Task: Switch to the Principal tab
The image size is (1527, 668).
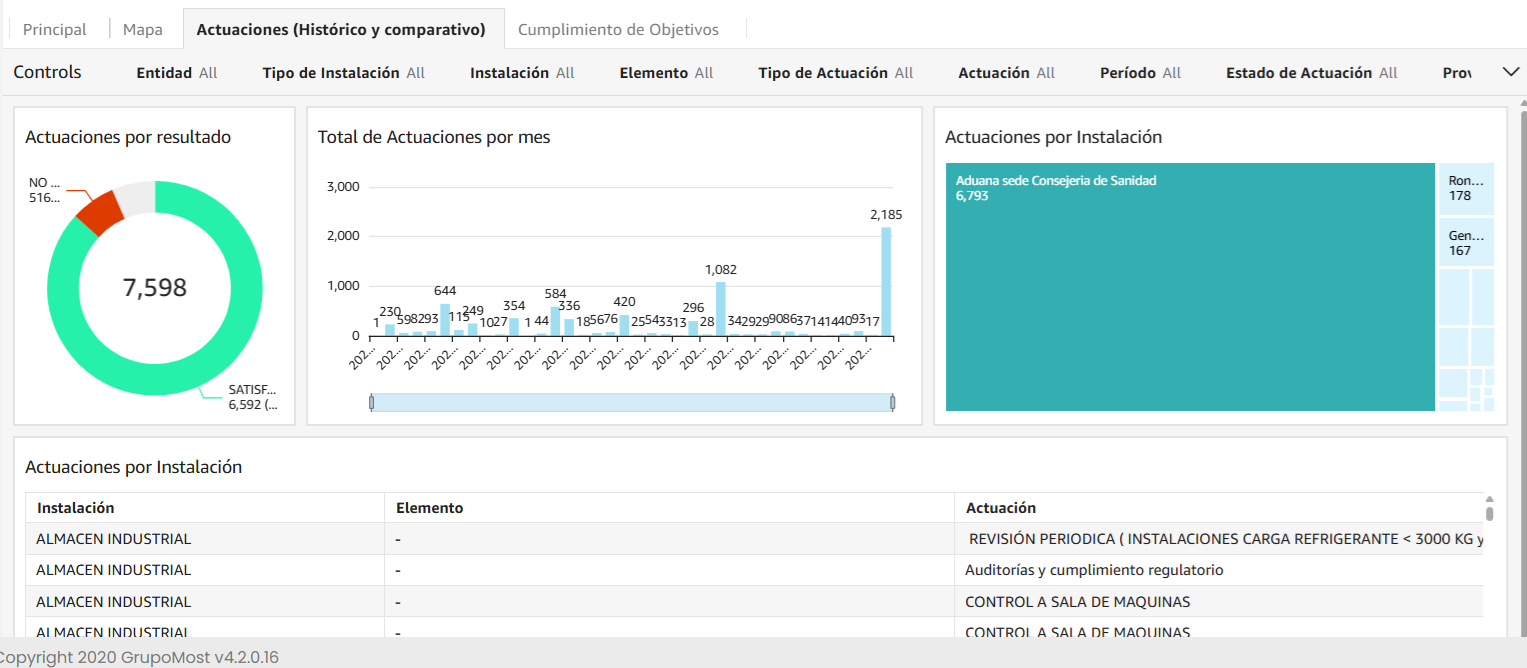Action: [x=55, y=30]
